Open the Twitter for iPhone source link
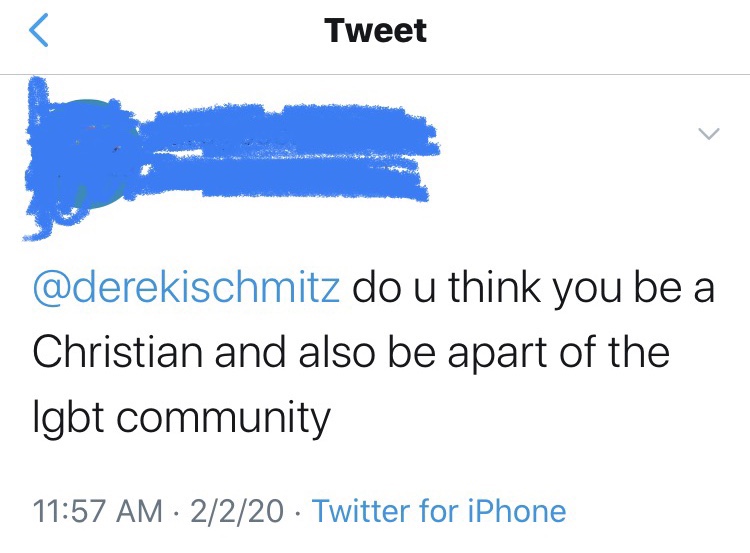750x553 pixels. pos(439,511)
